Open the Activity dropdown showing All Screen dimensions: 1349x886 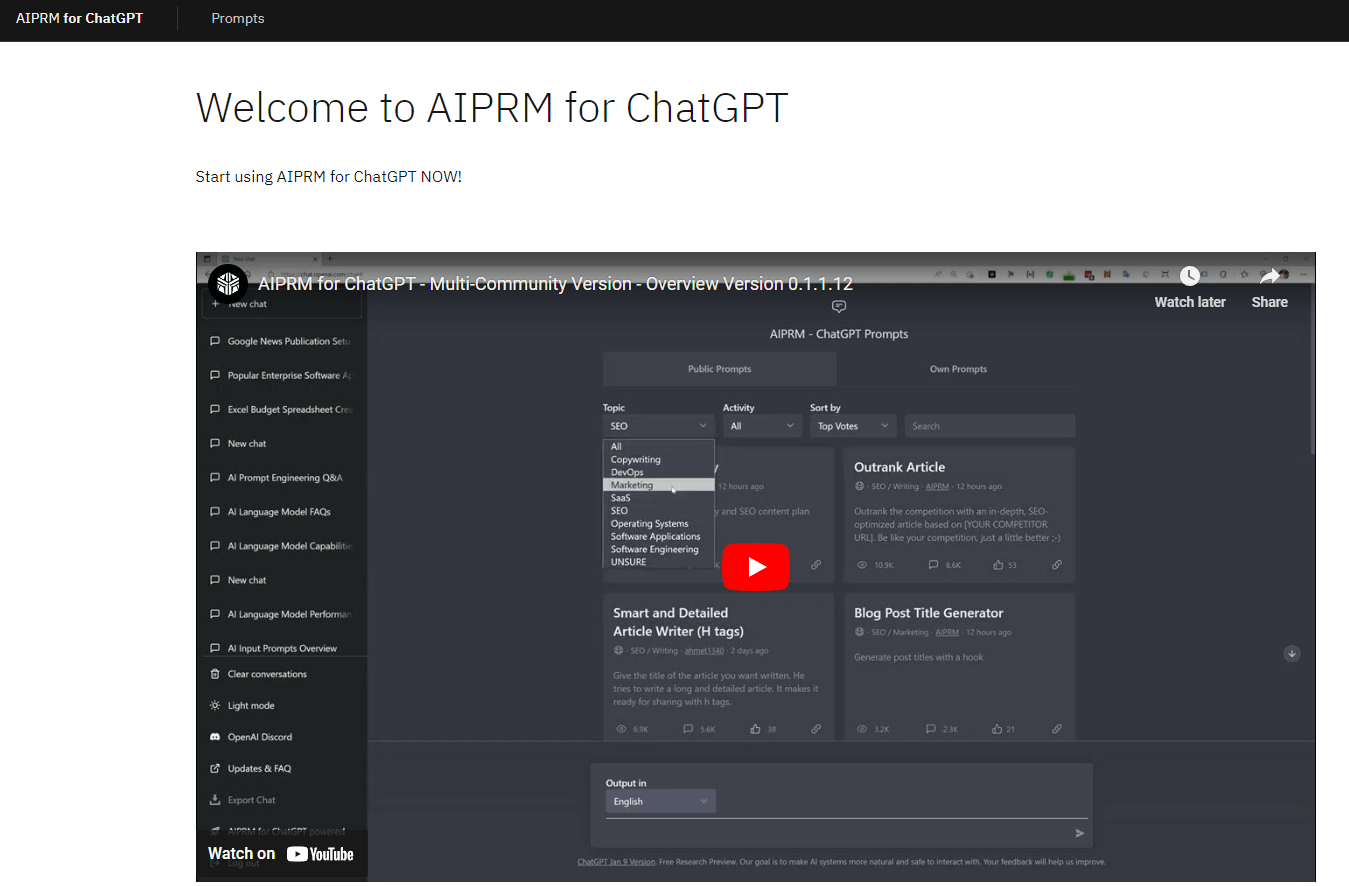click(x=762, y=426)
